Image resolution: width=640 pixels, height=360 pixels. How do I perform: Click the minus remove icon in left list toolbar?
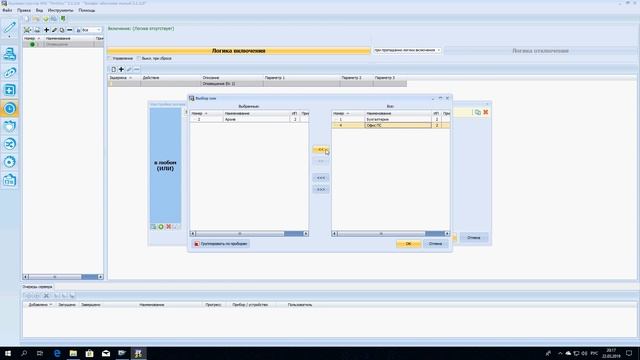[x=70, y=30]
